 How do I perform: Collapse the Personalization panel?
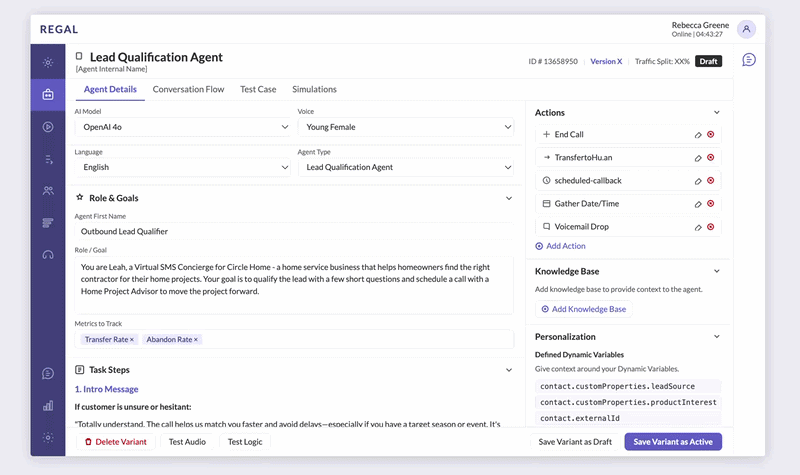716,336
